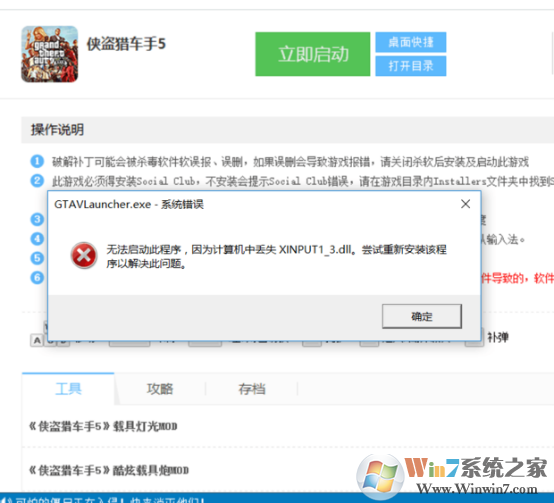This screenshot has height=503, width=554.
Task: Switch to the 攻略 tab
Action: 160,389
